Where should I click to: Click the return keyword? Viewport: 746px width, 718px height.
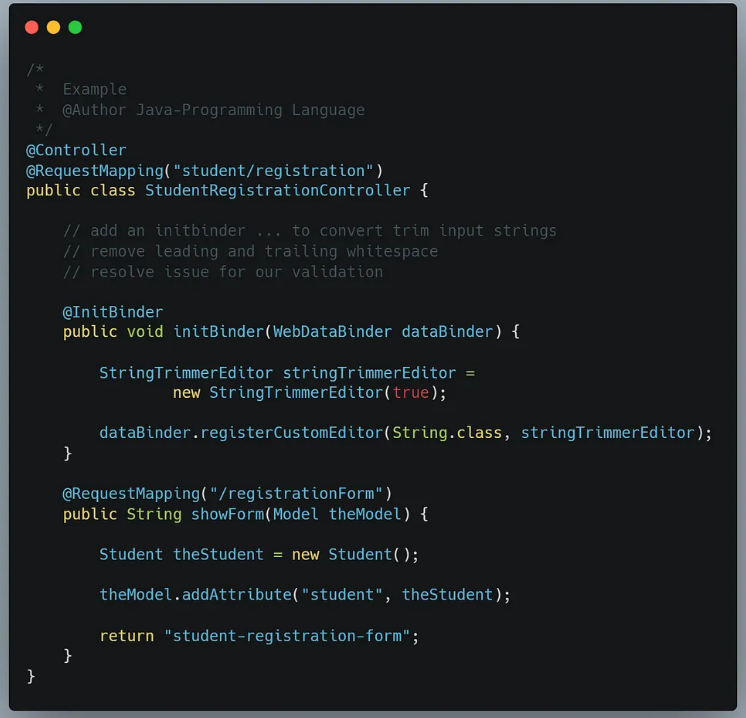pyautogui.click(x=126, y=636)
